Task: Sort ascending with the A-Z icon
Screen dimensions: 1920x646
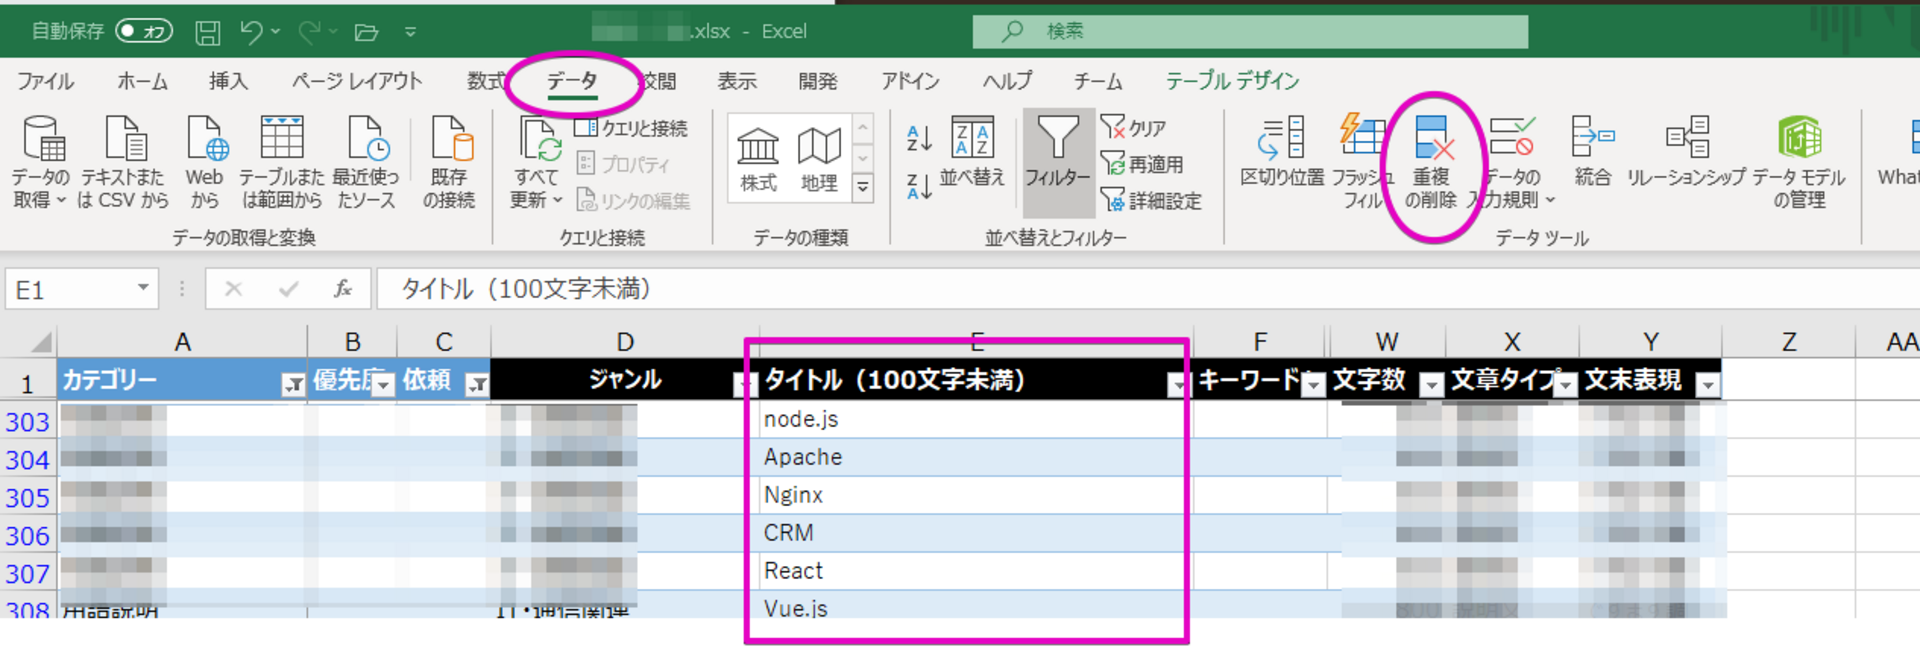Action: click(x=919, y=138)
